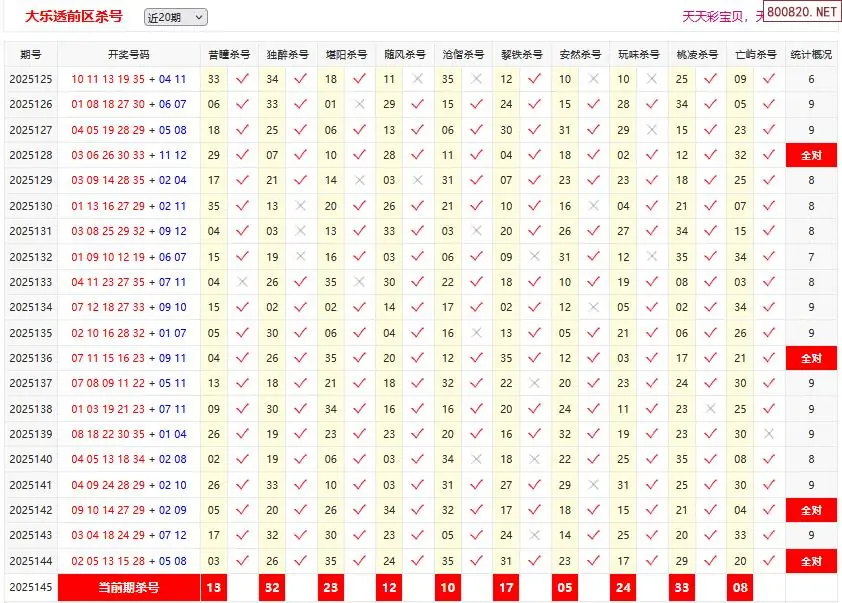Image resolution: width=842 pixels, height=603 pixels.
Task: Click the gray X under 黎铁杀号 for 2025132
Action: [x=534, y=257]
